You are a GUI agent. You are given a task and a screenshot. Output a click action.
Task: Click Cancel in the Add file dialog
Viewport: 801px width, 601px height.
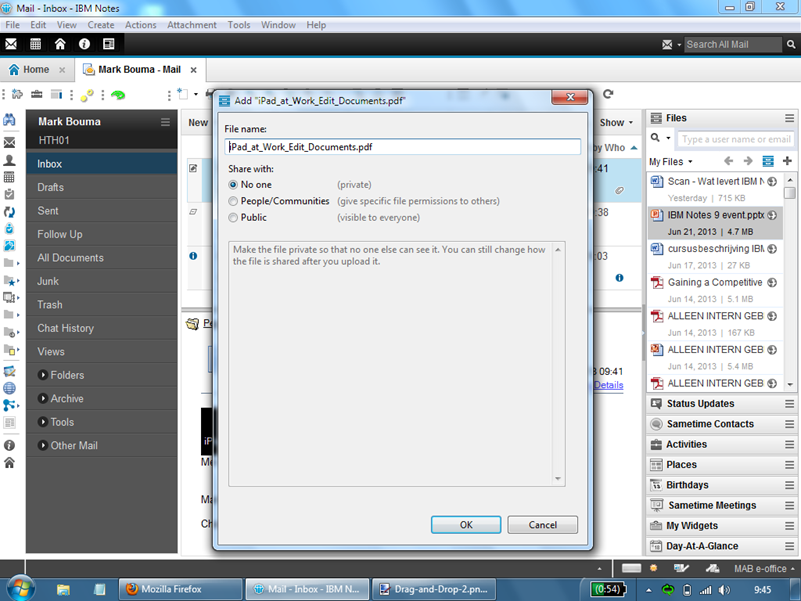[543, 525]
